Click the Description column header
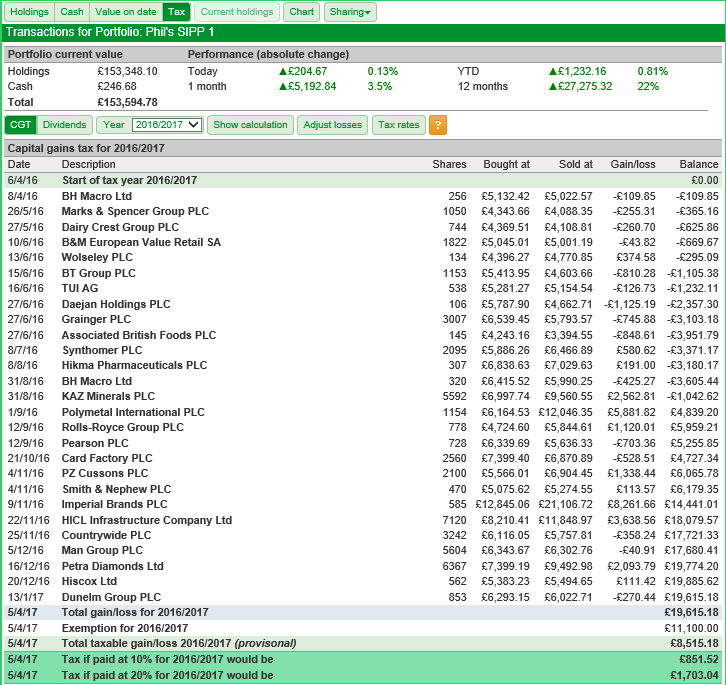 tap(88, 164)
